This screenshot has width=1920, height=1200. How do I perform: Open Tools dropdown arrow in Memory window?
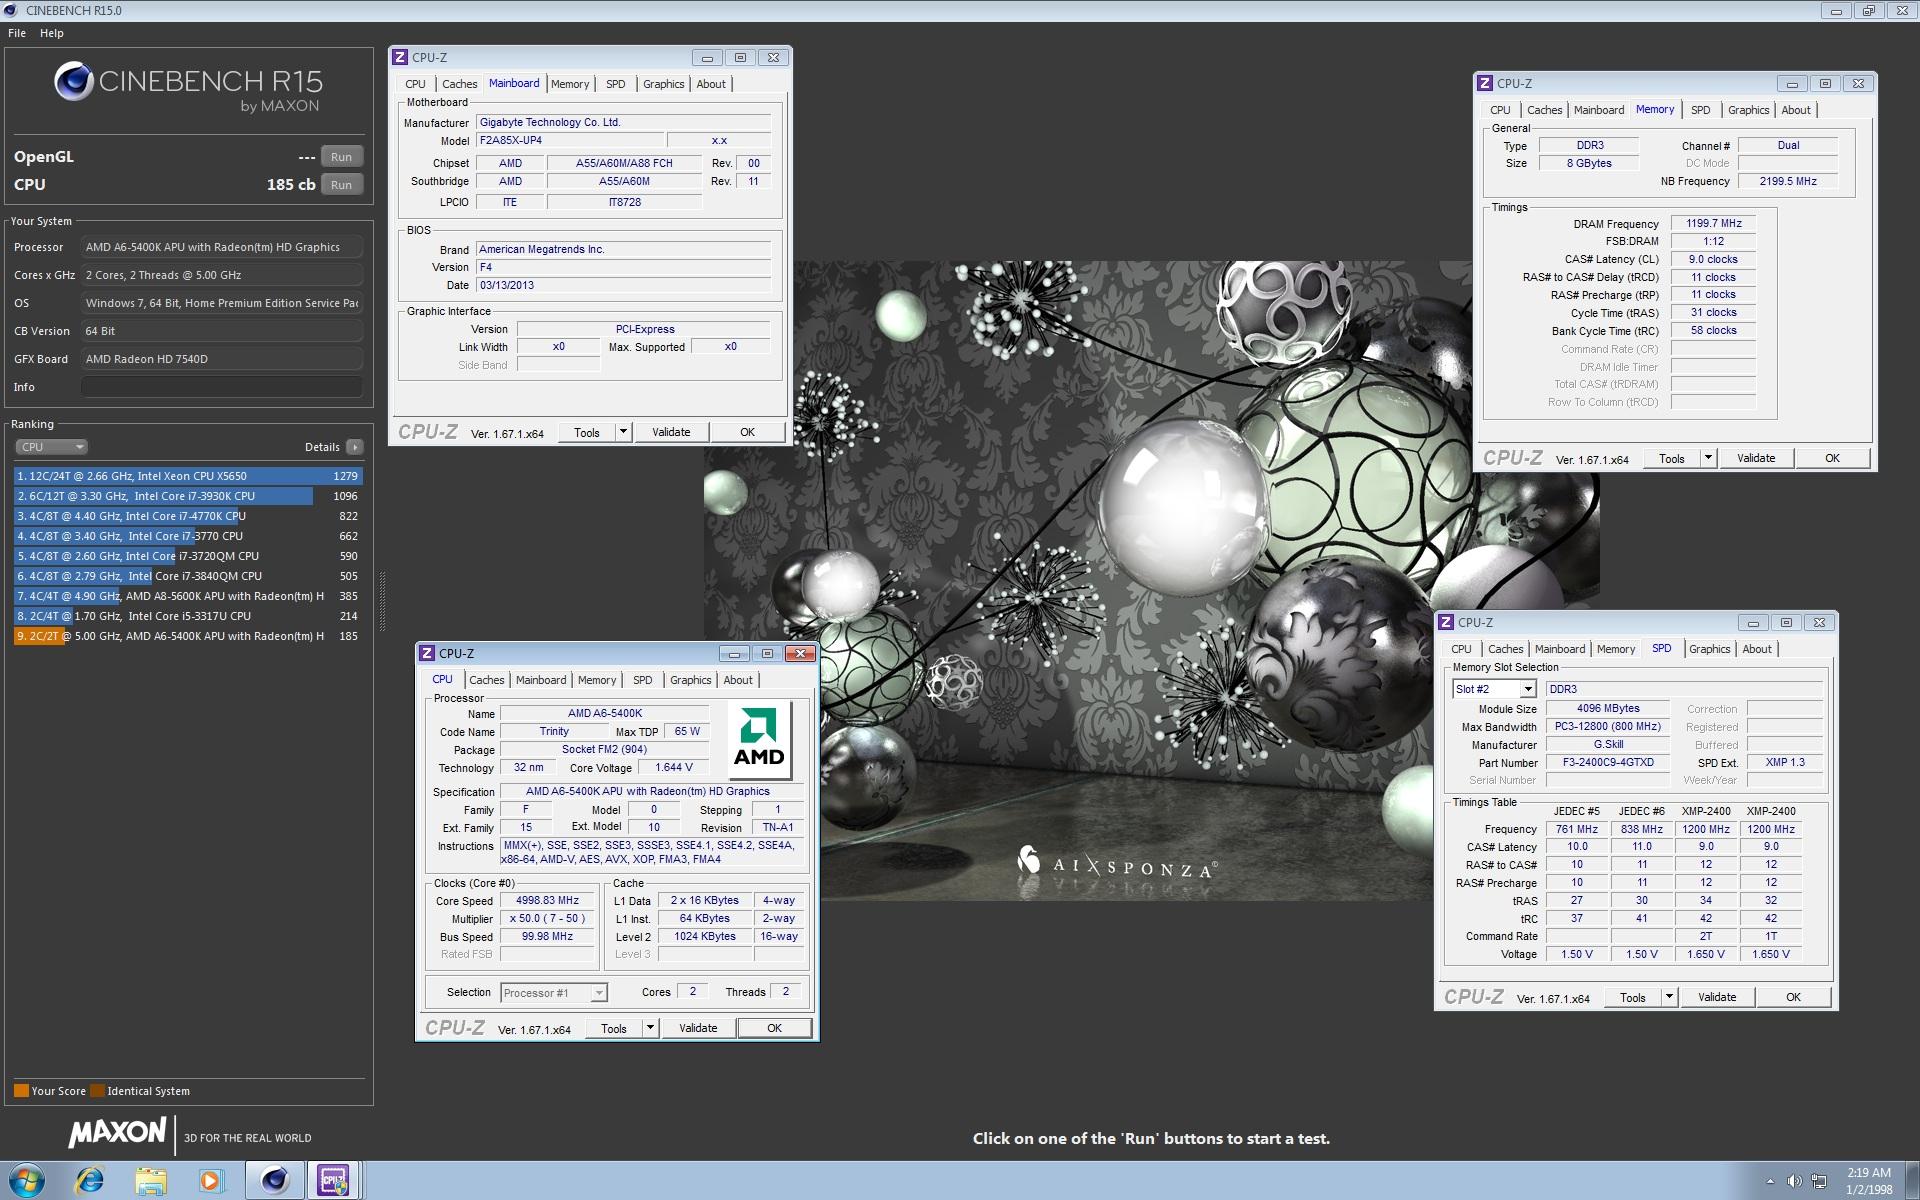(x=1708, y=458)
